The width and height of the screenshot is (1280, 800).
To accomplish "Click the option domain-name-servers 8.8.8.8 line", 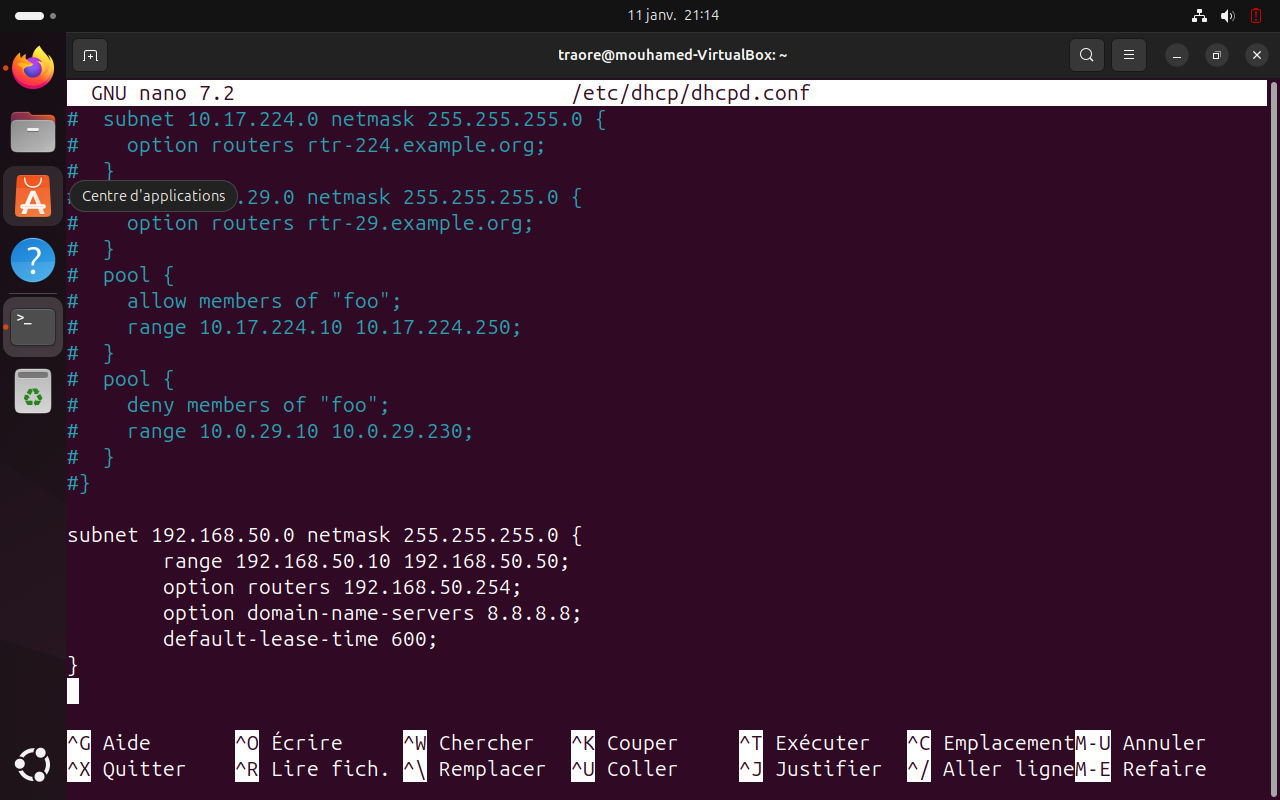I will point(371,613).
